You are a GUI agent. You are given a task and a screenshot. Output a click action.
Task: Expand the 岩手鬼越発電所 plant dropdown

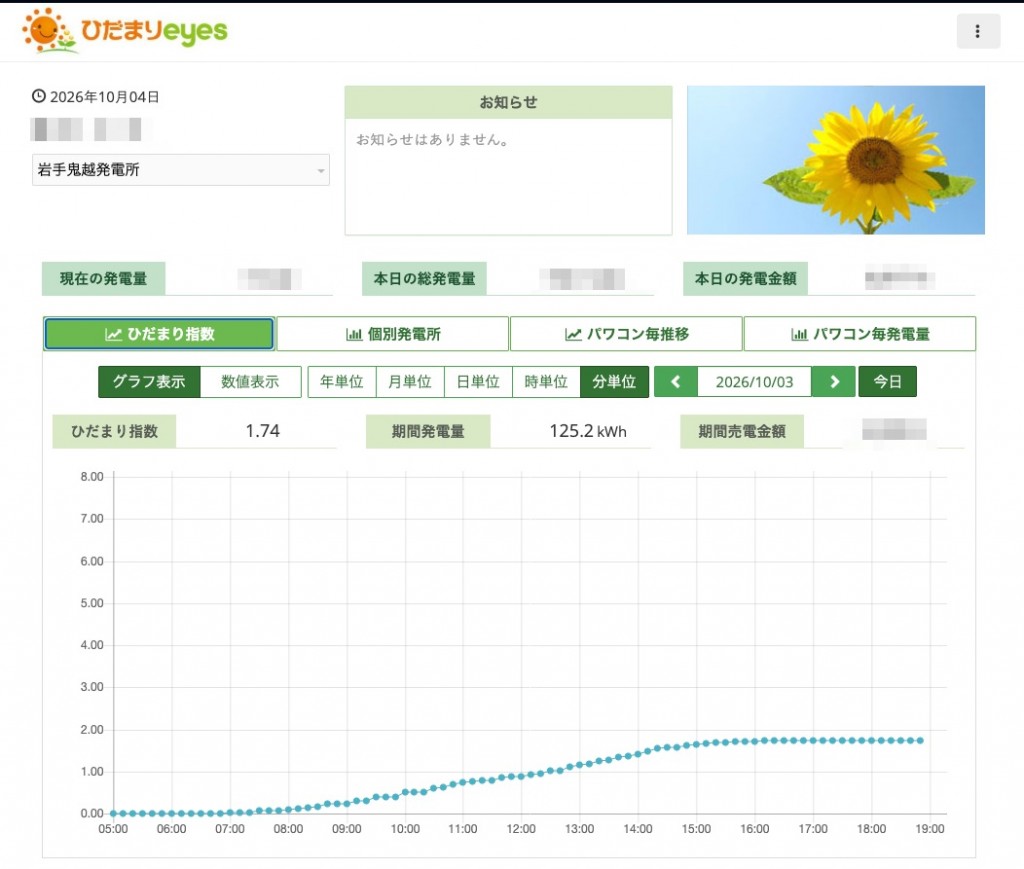pos(181,170)
